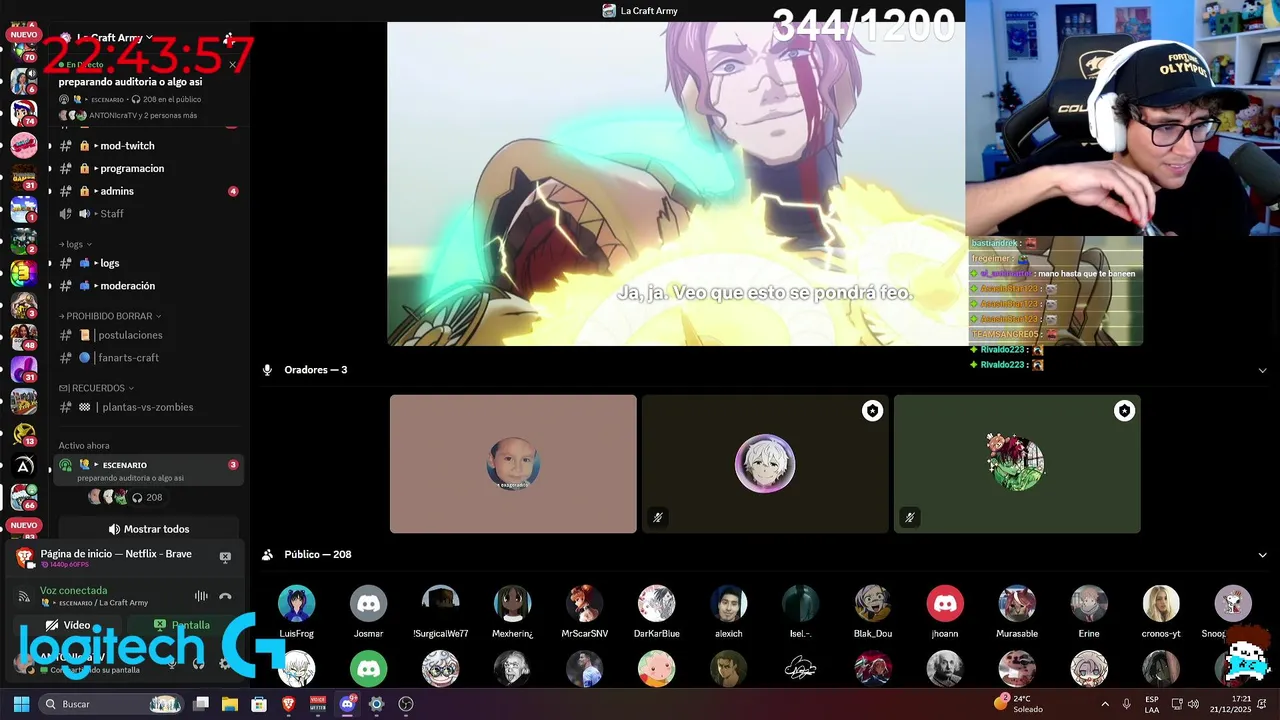Screen dimensions: 1280x720
Task: Open the mod-twitch channel
Action: [x=144, y=146]
